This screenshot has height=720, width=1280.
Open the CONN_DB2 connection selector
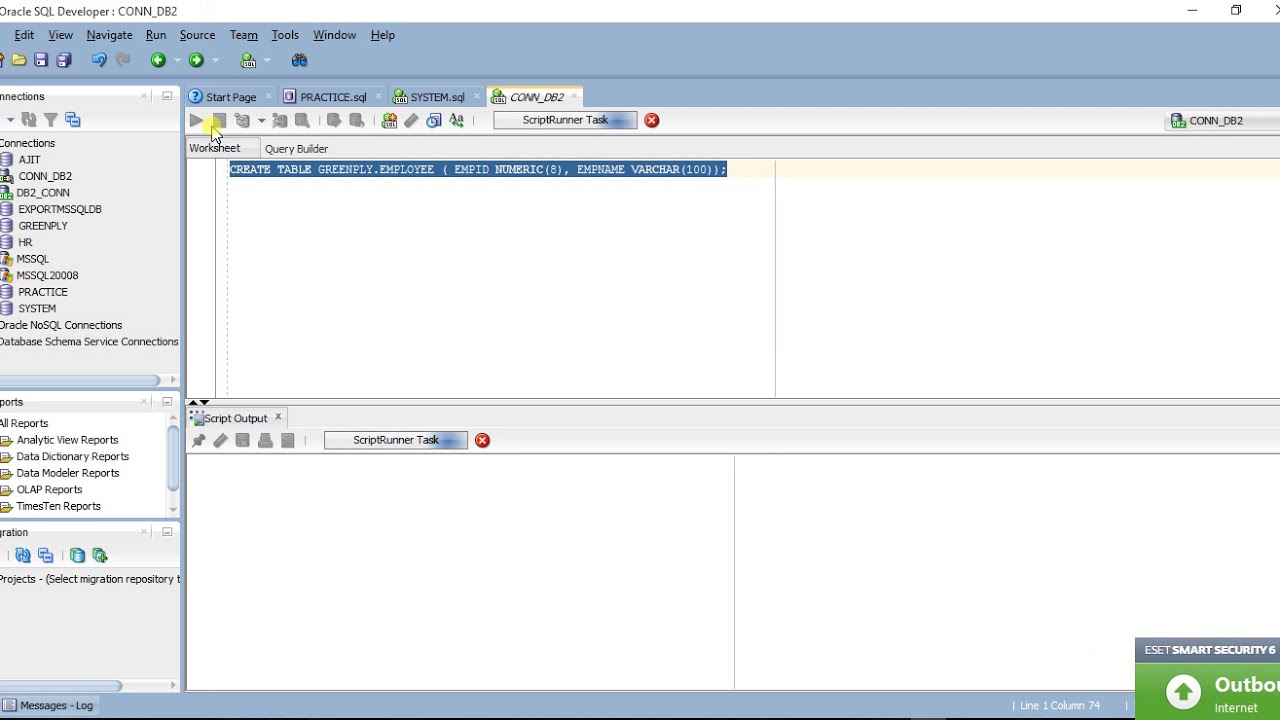1224,120
